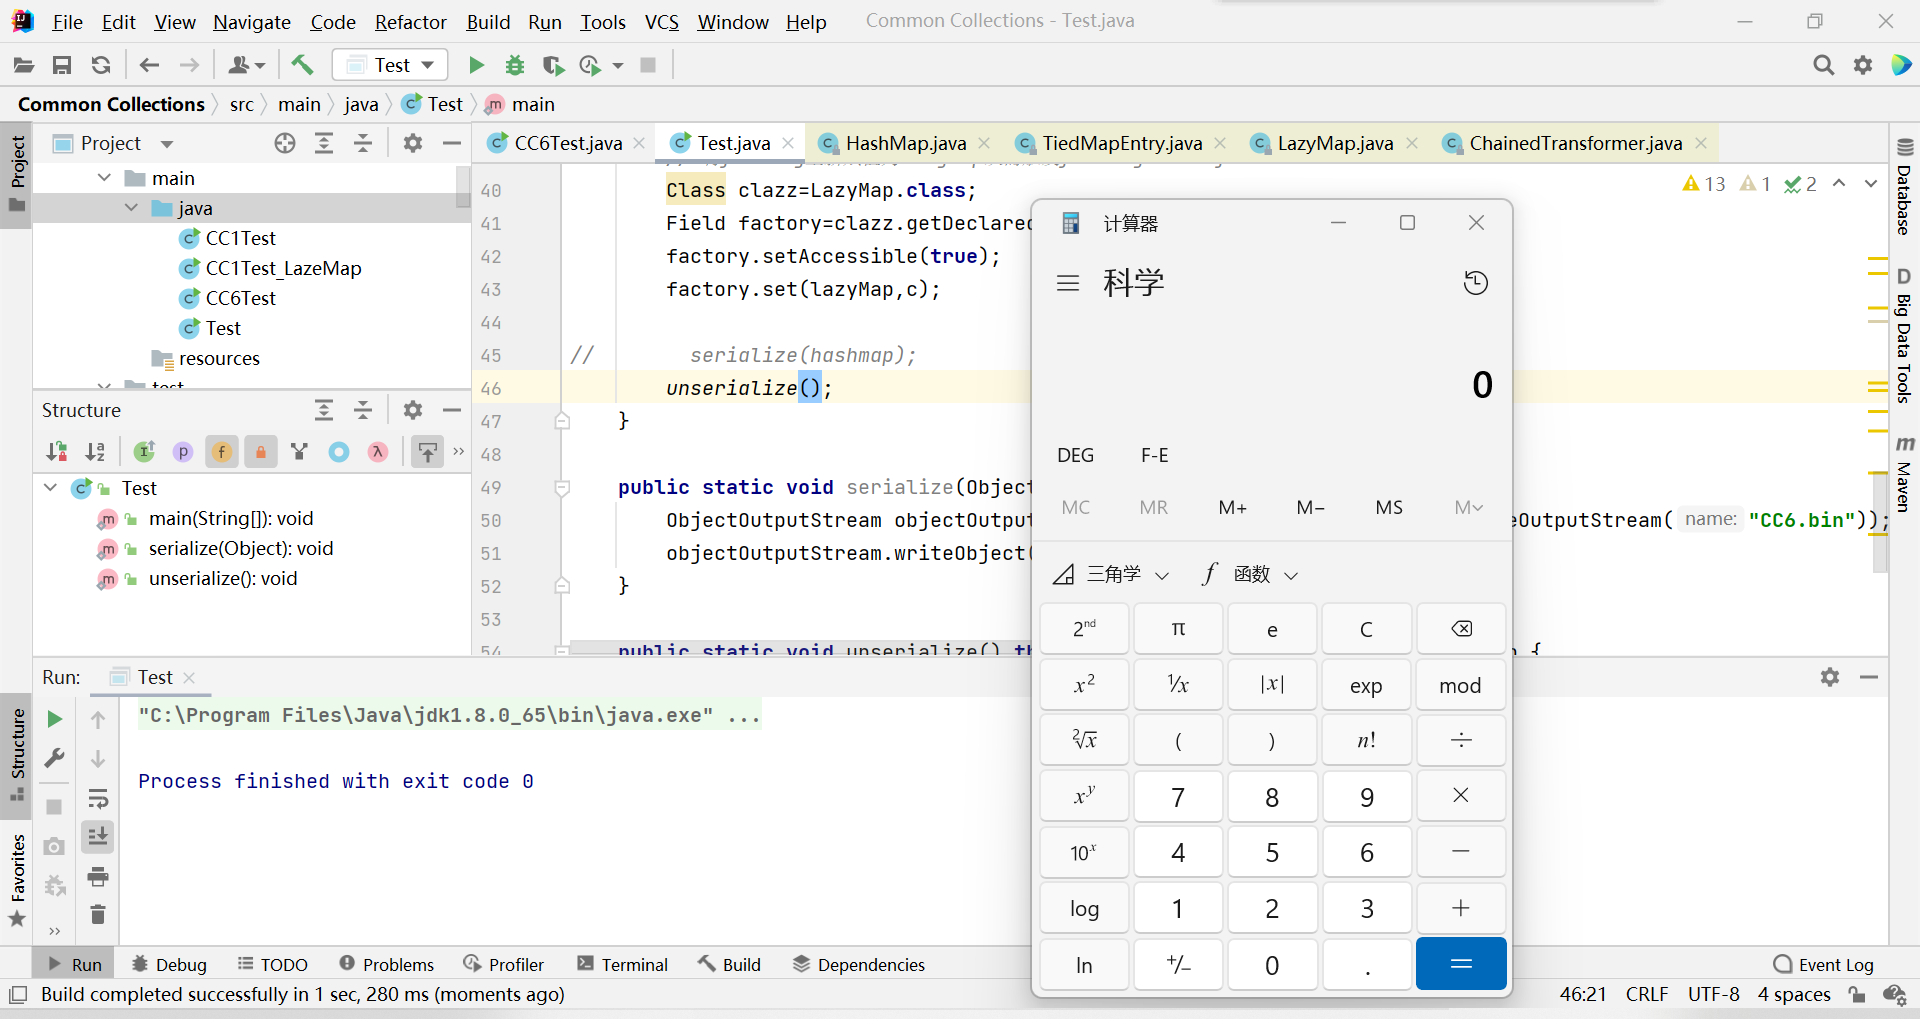
Task: Toggle F-E notation in calculator
Action: (x=1155, y=455)
